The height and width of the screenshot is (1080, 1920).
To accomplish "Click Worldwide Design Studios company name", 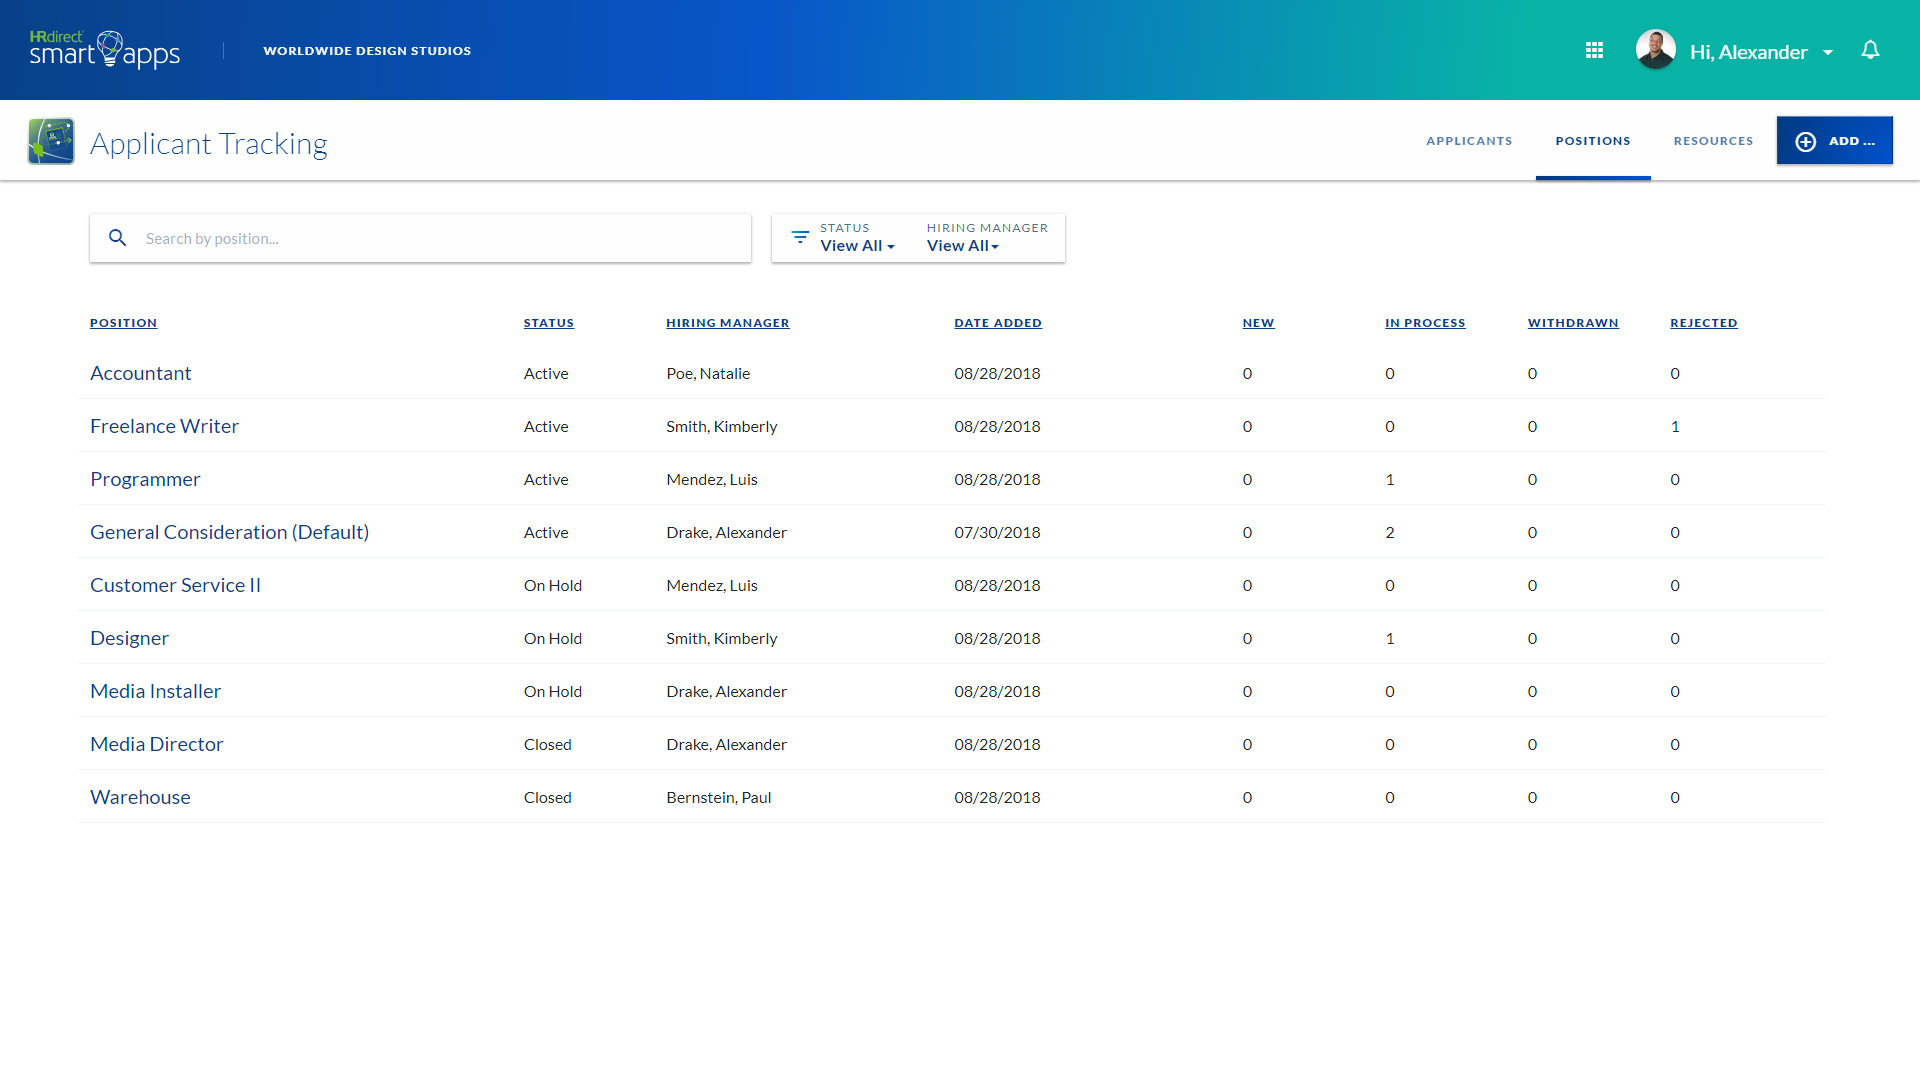I will click(367, 51).
